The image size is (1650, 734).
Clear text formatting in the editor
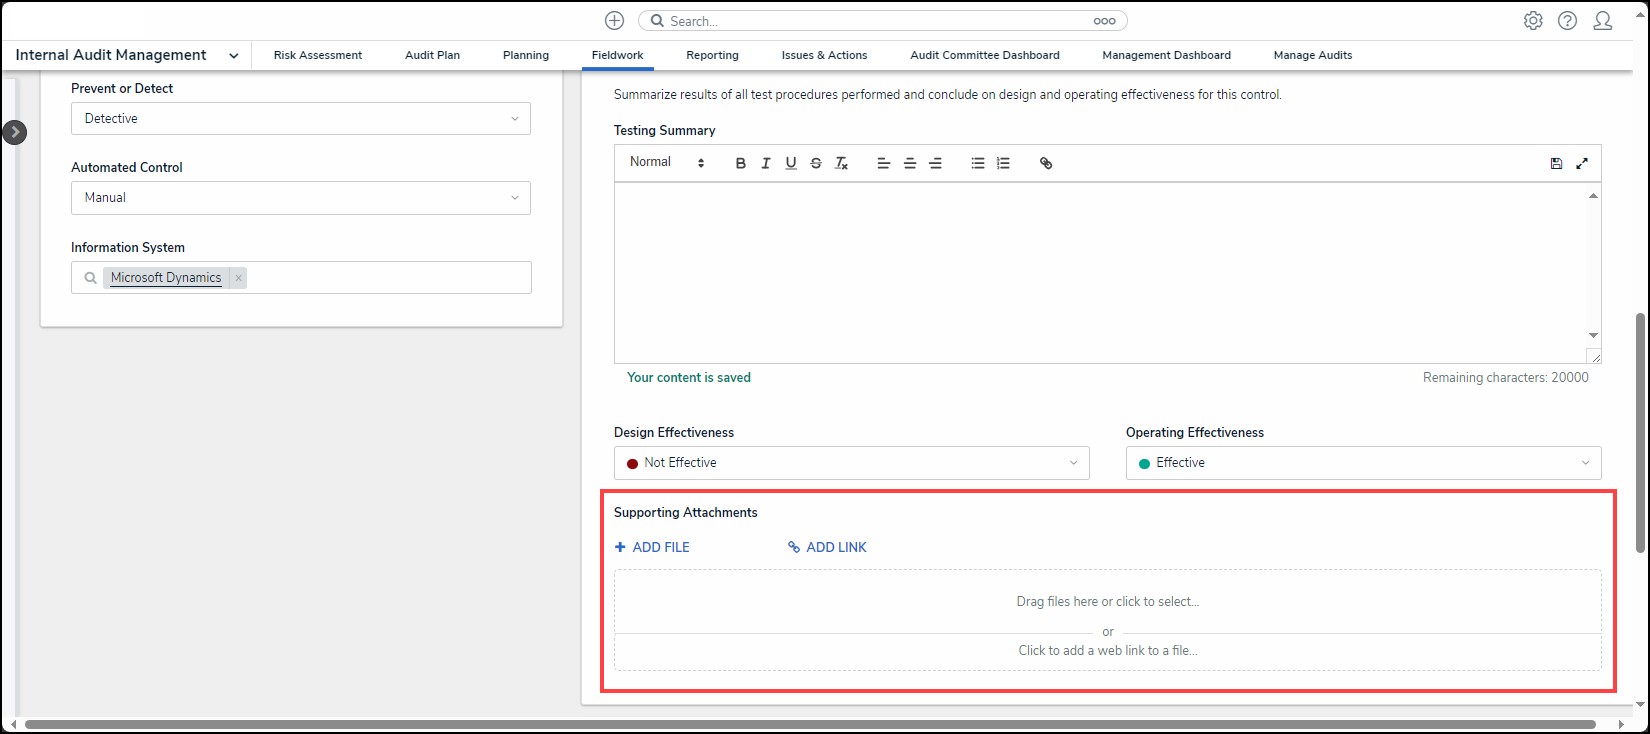tap(842, 163)
